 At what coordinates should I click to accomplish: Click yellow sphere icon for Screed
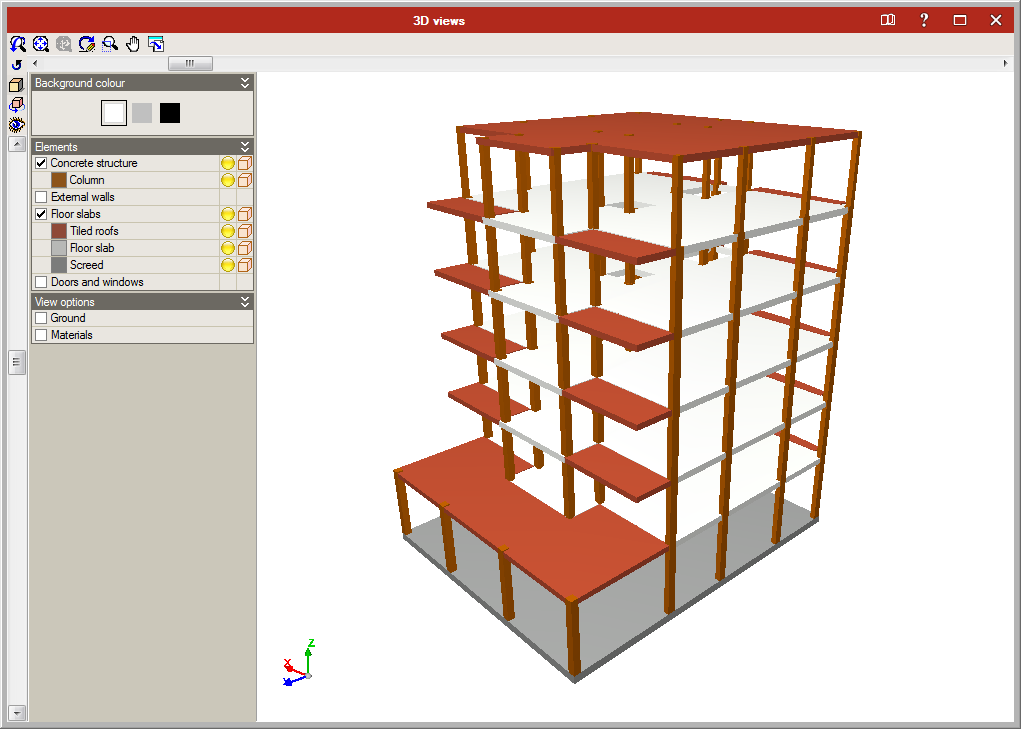228,265
